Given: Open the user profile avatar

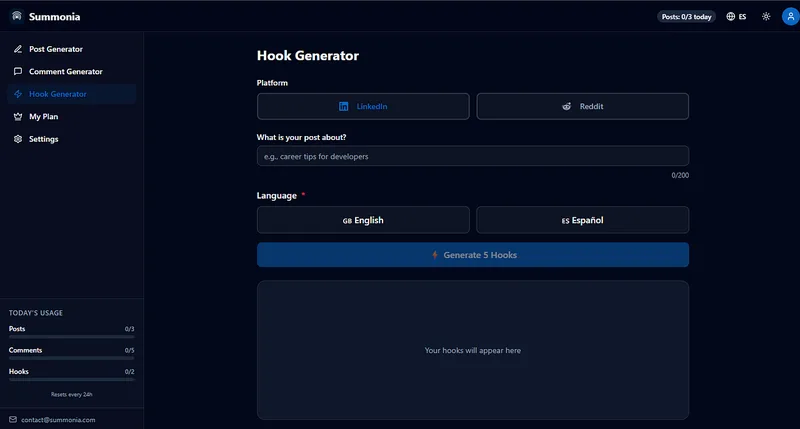Looking at the screenshot, I should (791, 16).
